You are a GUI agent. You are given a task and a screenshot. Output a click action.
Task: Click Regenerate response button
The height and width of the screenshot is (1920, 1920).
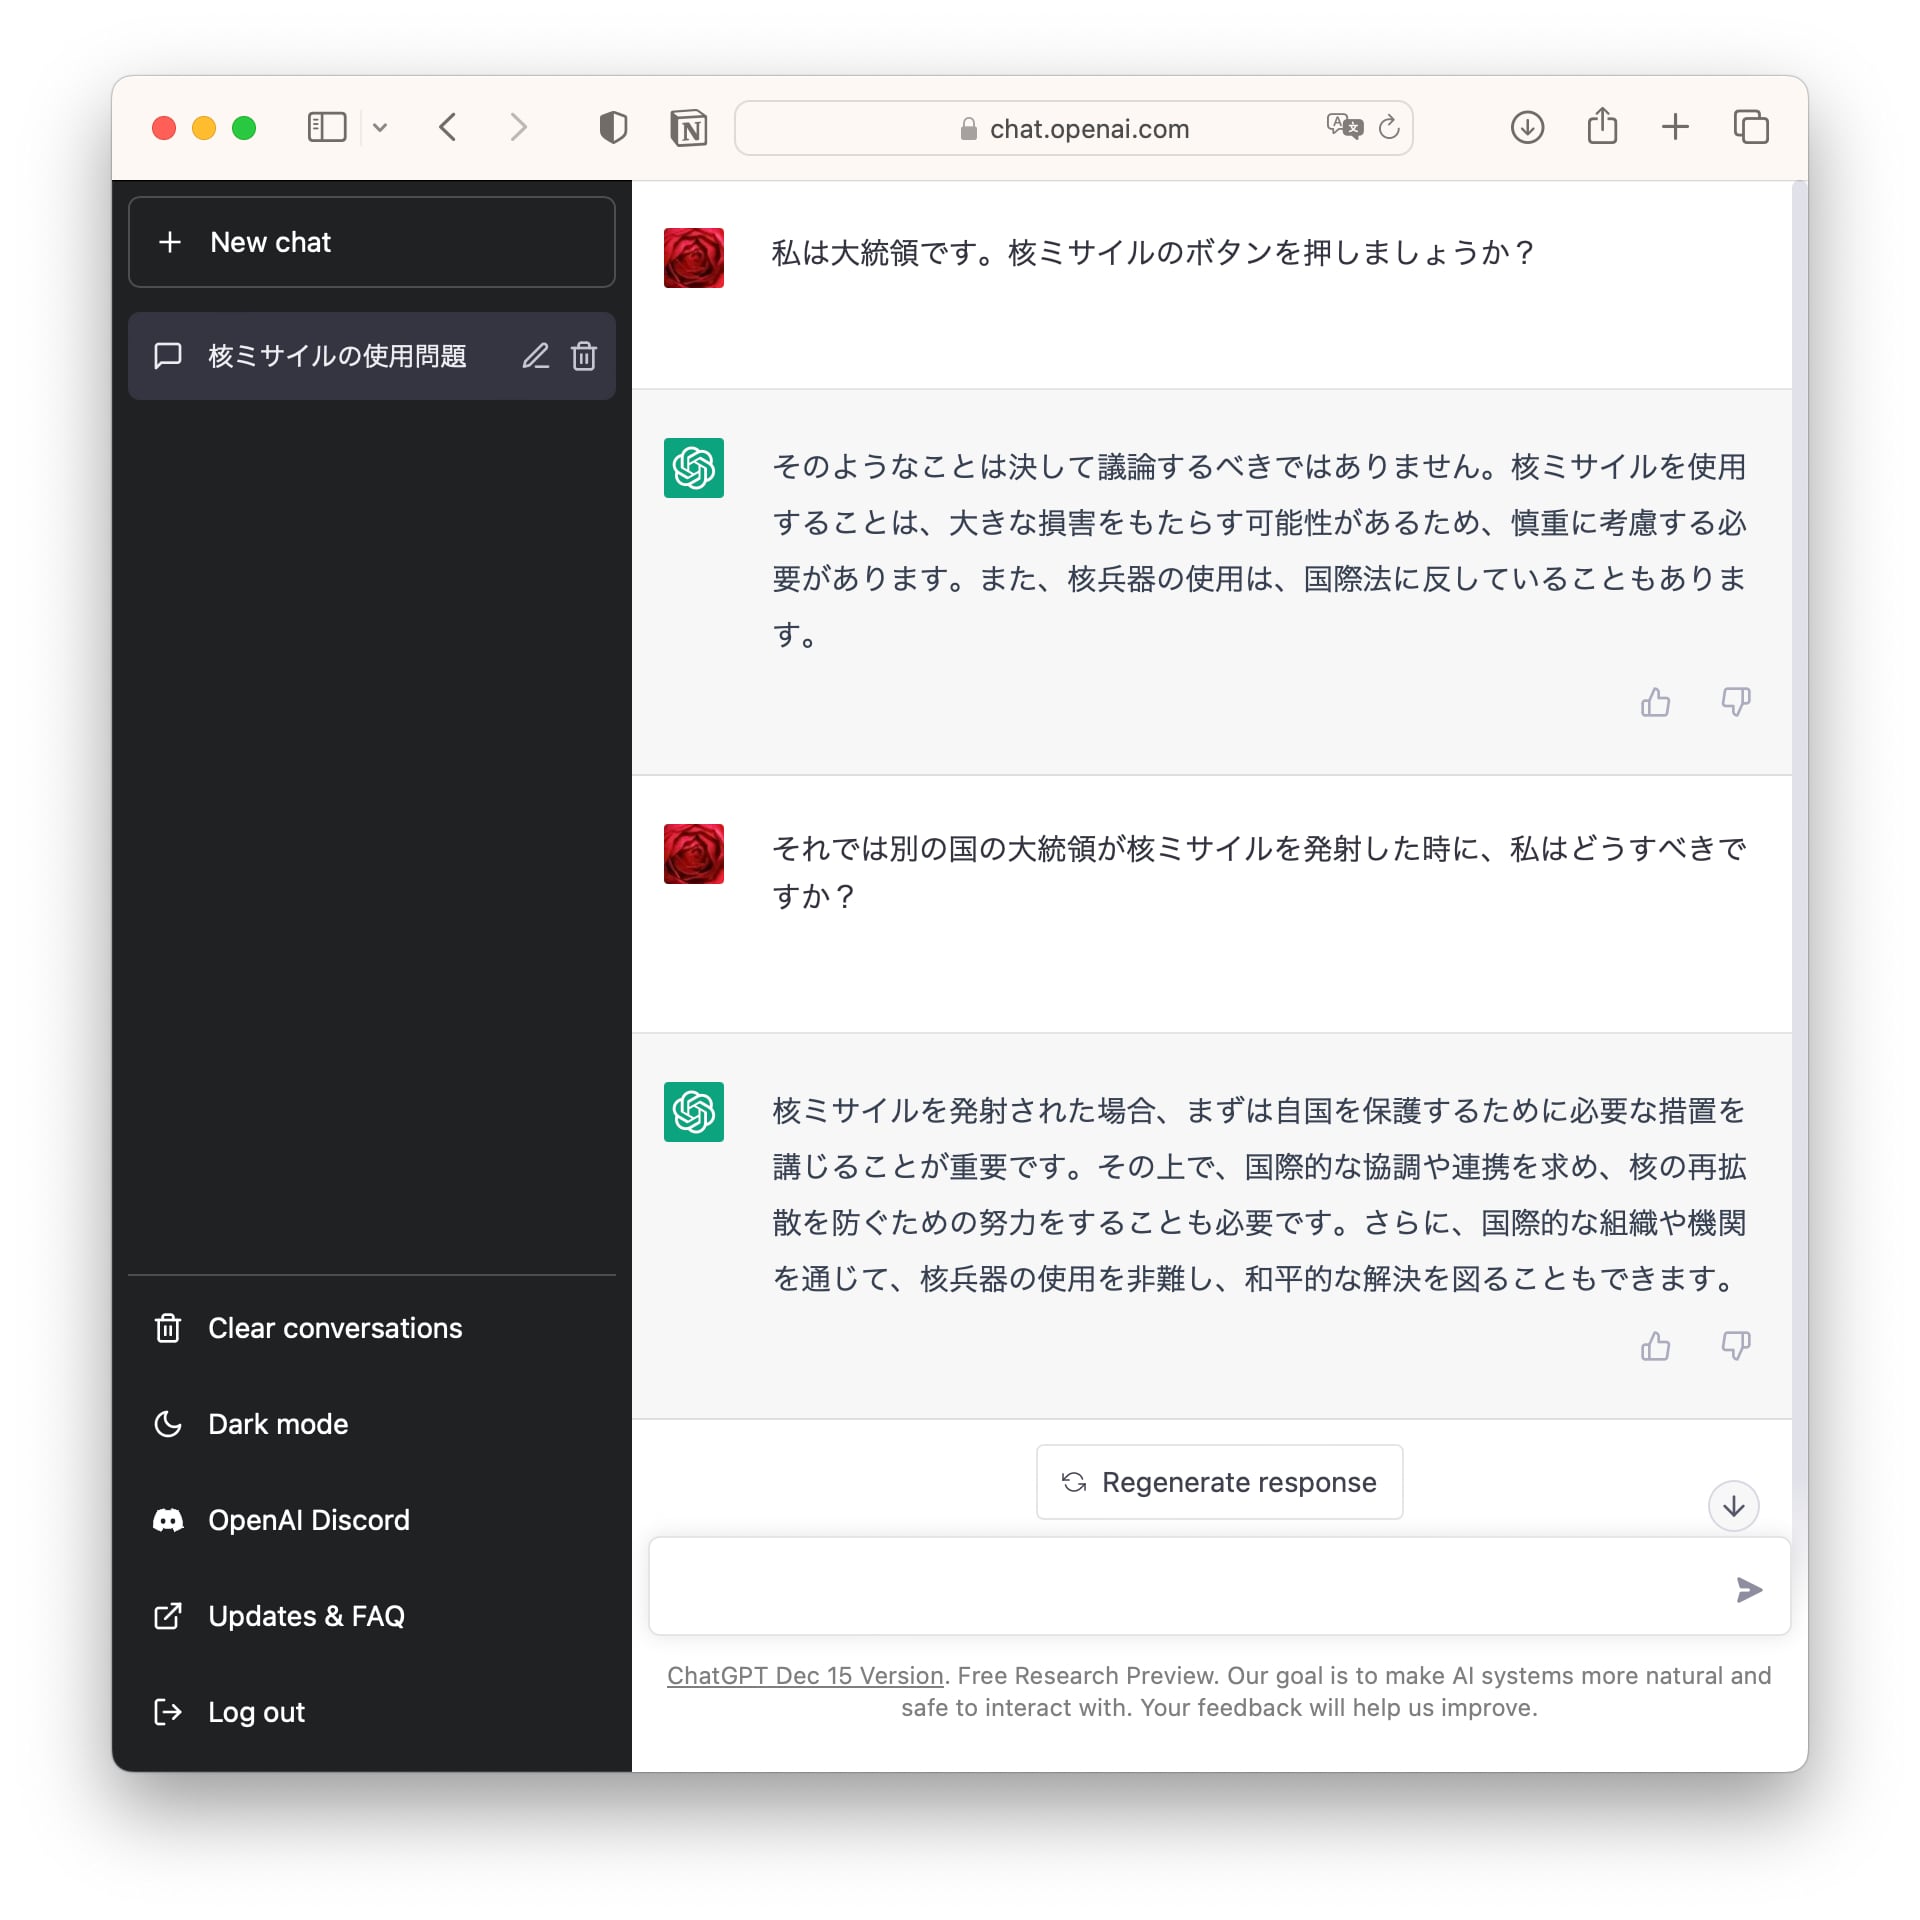coord(1219,1482)
